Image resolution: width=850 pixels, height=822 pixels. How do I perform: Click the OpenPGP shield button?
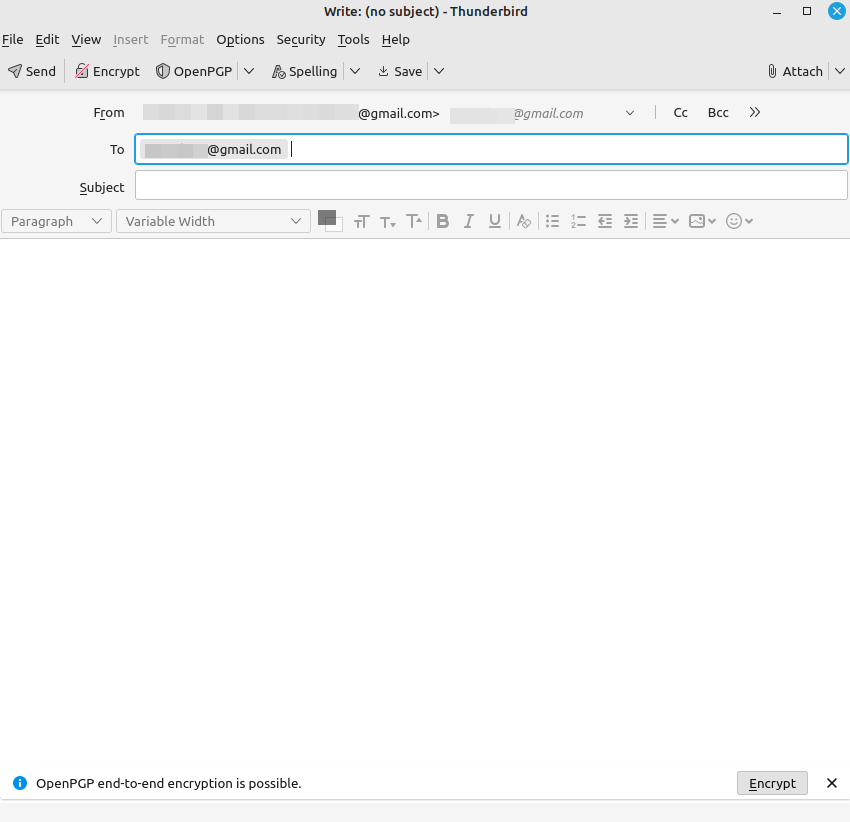click(194, 71)
